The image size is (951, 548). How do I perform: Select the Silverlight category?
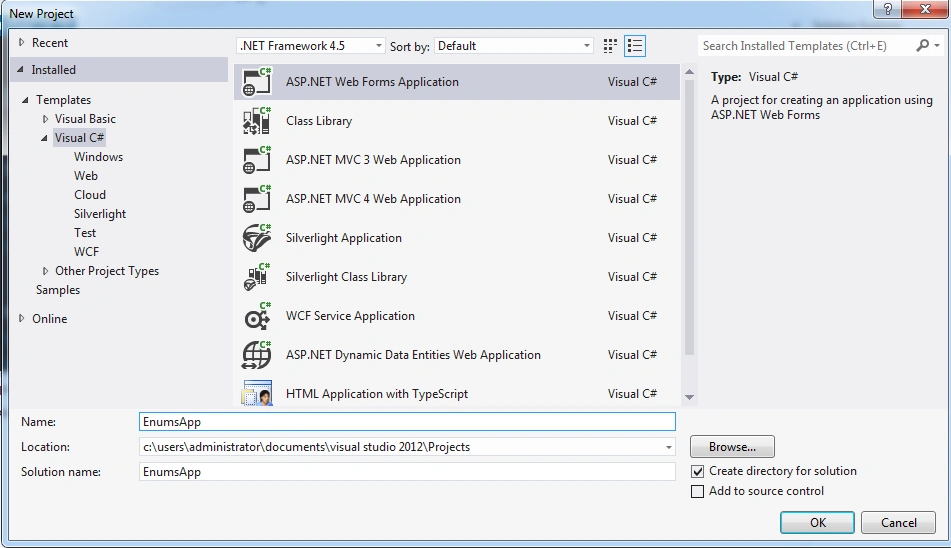(x=100, y=214)
